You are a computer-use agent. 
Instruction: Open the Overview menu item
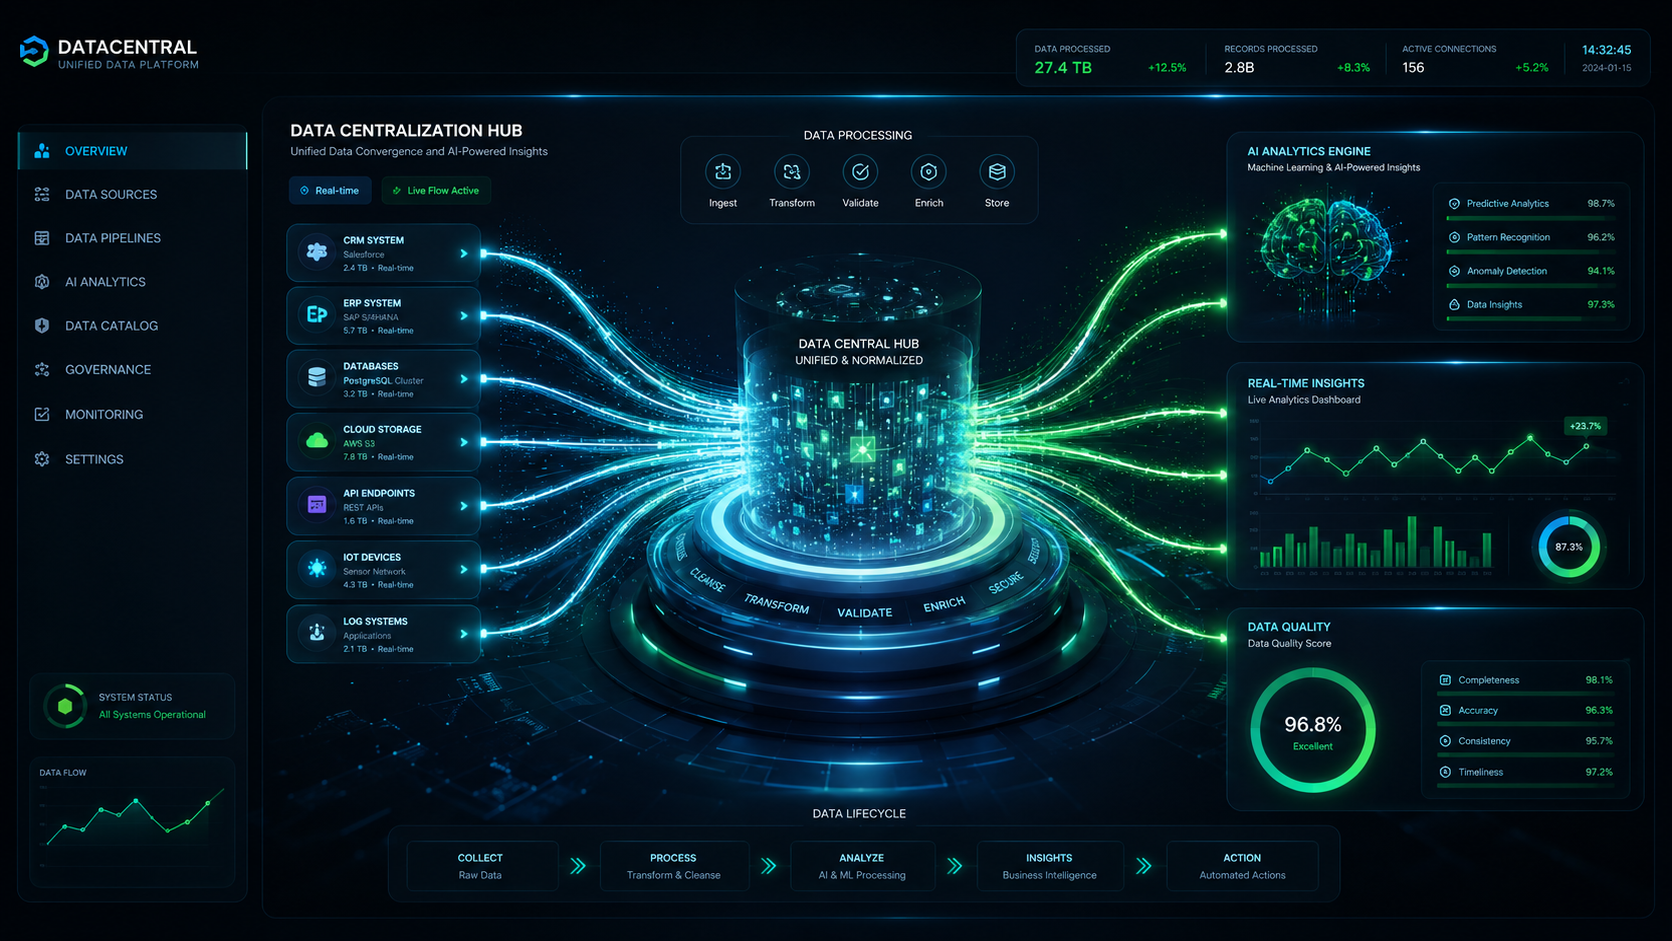[132, 151]
